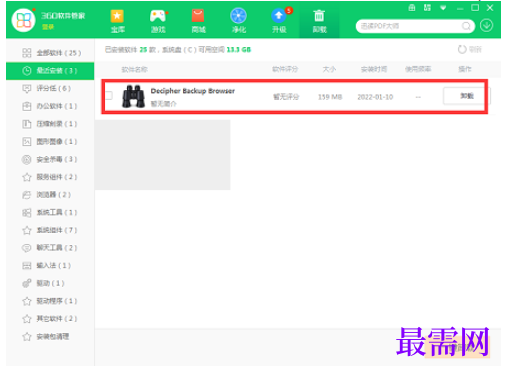Click the 暂无评分 rating cell

pos(286,97)
